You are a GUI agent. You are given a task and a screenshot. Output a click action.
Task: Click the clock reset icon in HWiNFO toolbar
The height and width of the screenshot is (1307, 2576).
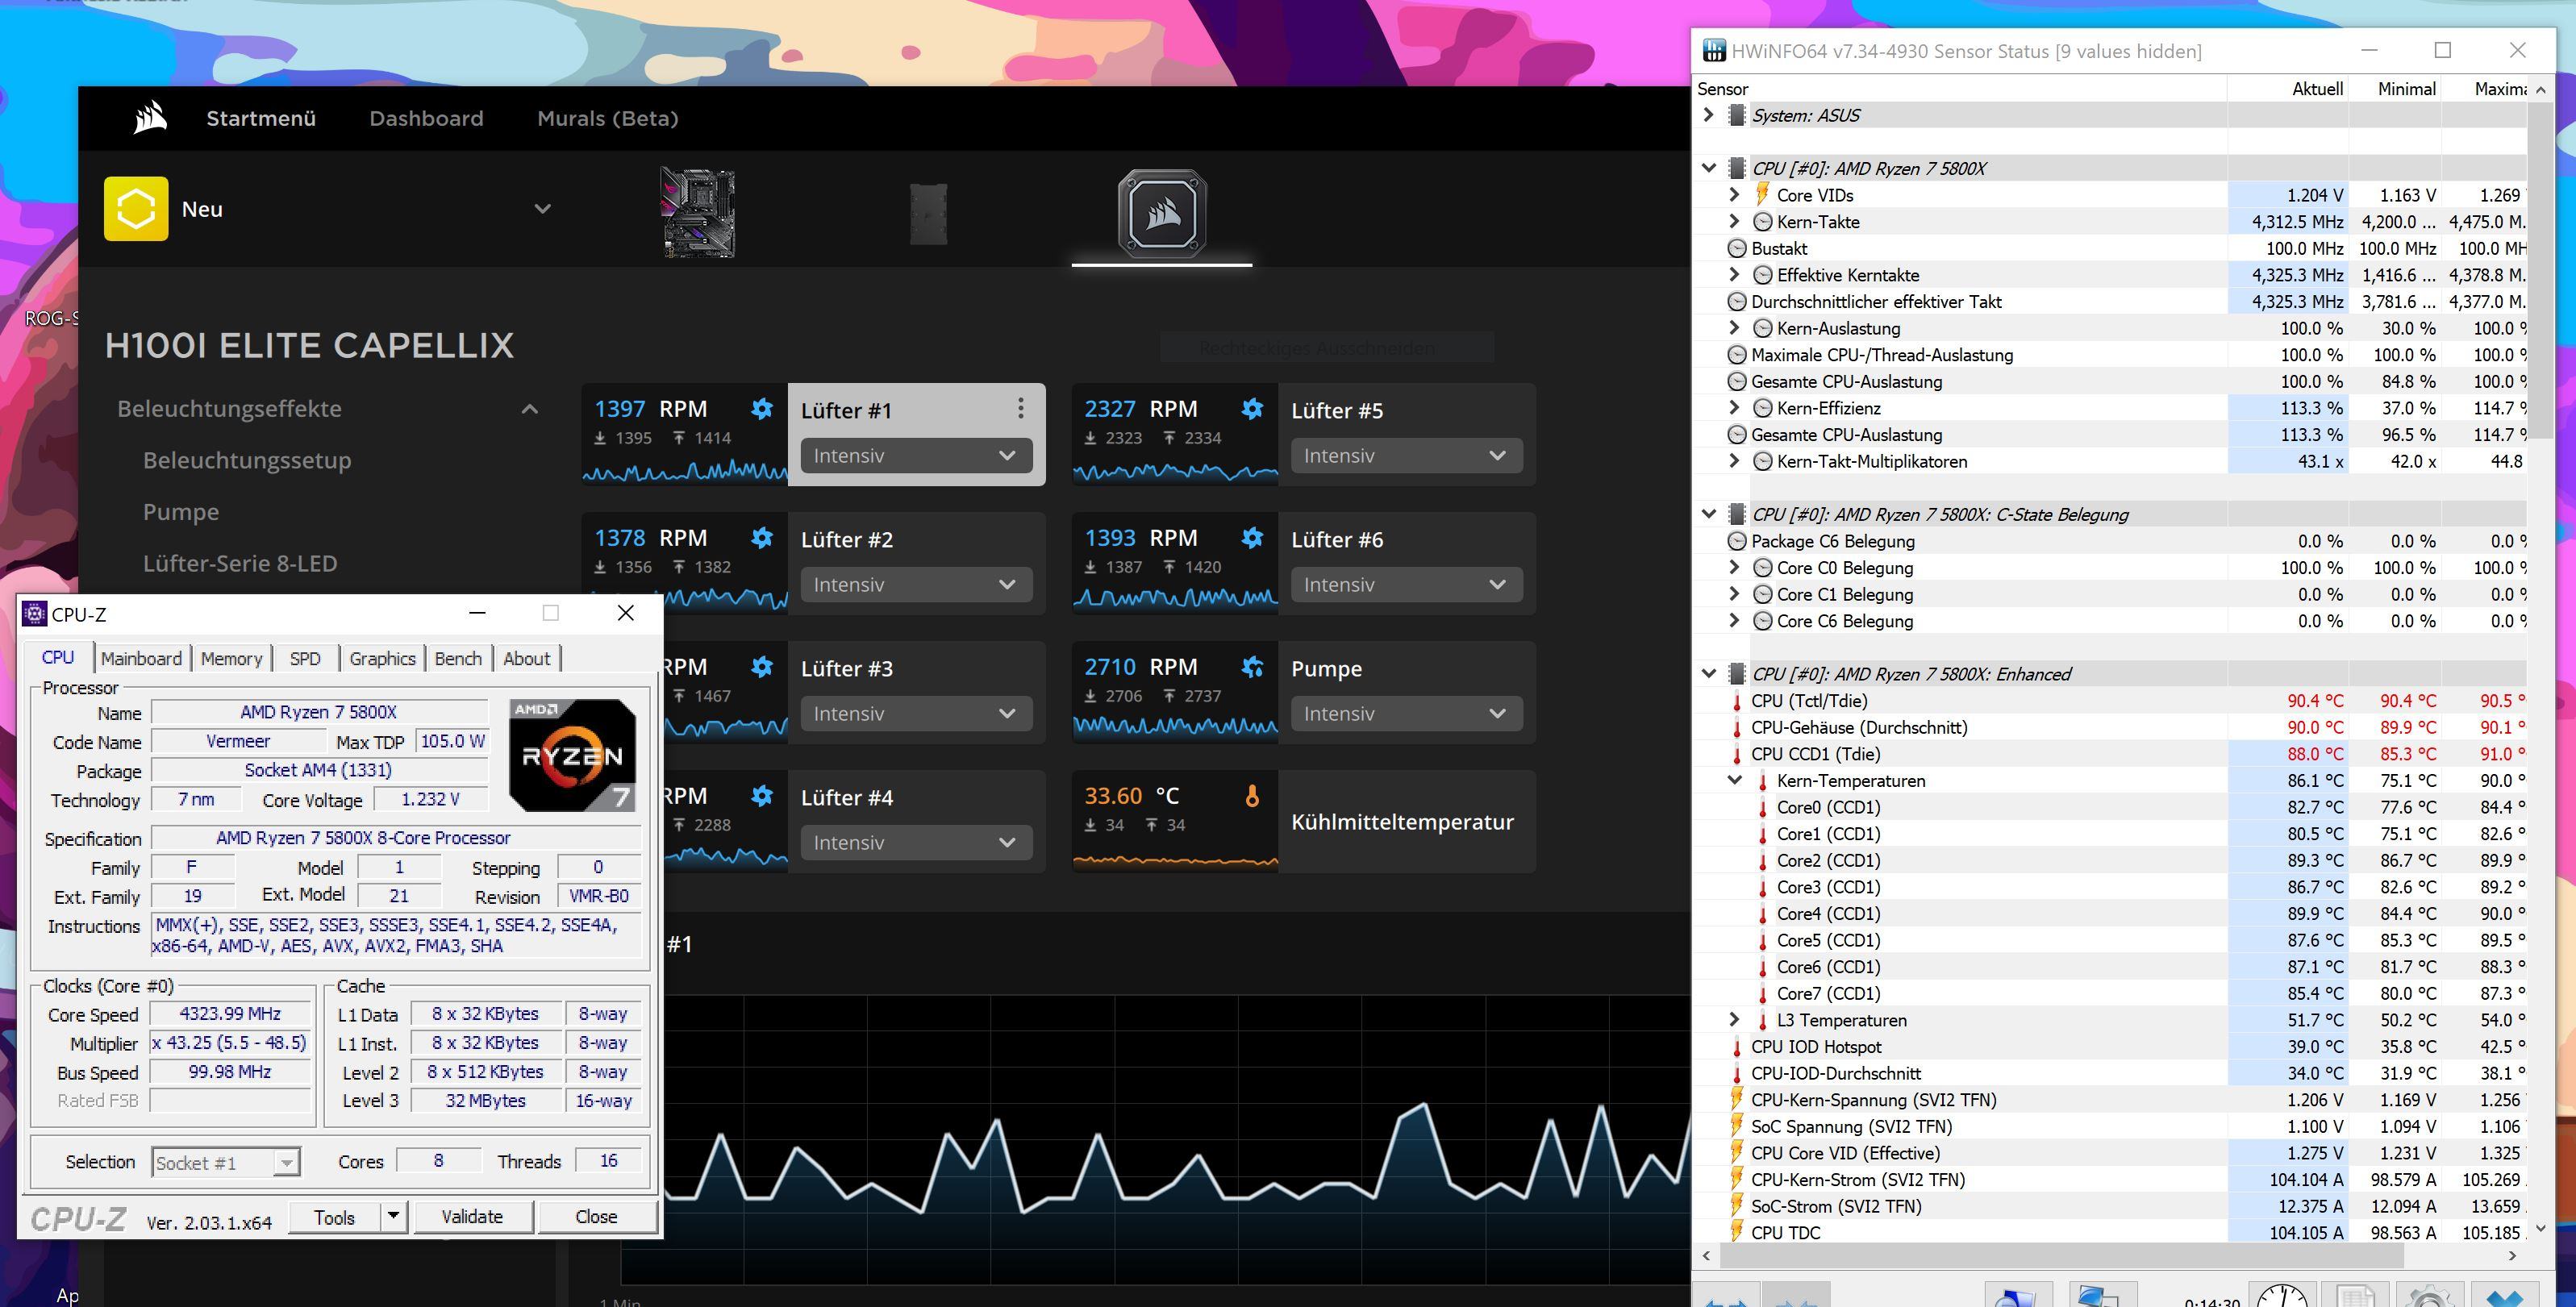click(2283, 1294)
